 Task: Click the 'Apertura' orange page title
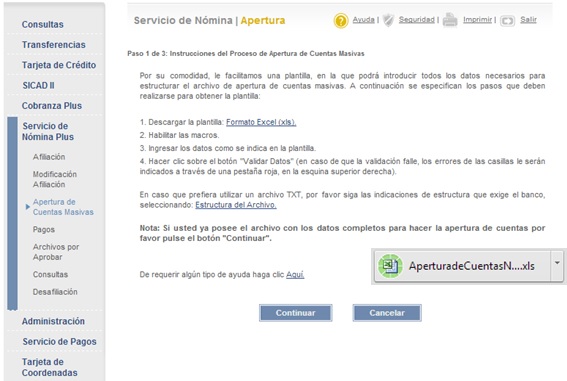[x=263, y=21]
